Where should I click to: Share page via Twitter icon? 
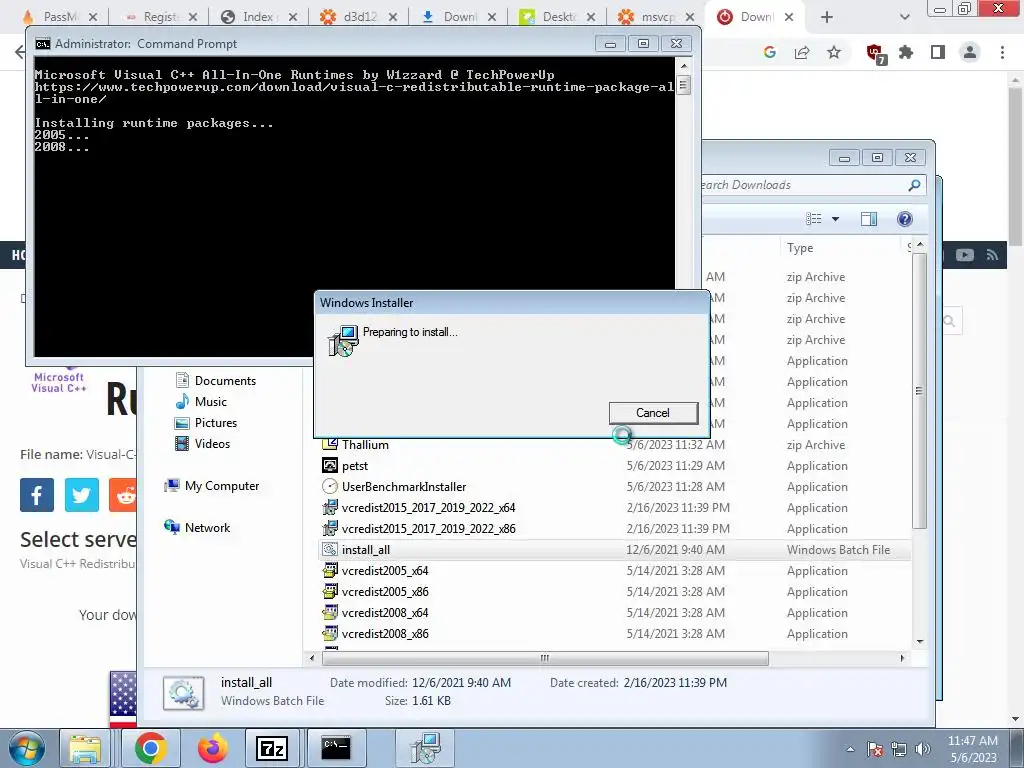(x=82, y=494)
